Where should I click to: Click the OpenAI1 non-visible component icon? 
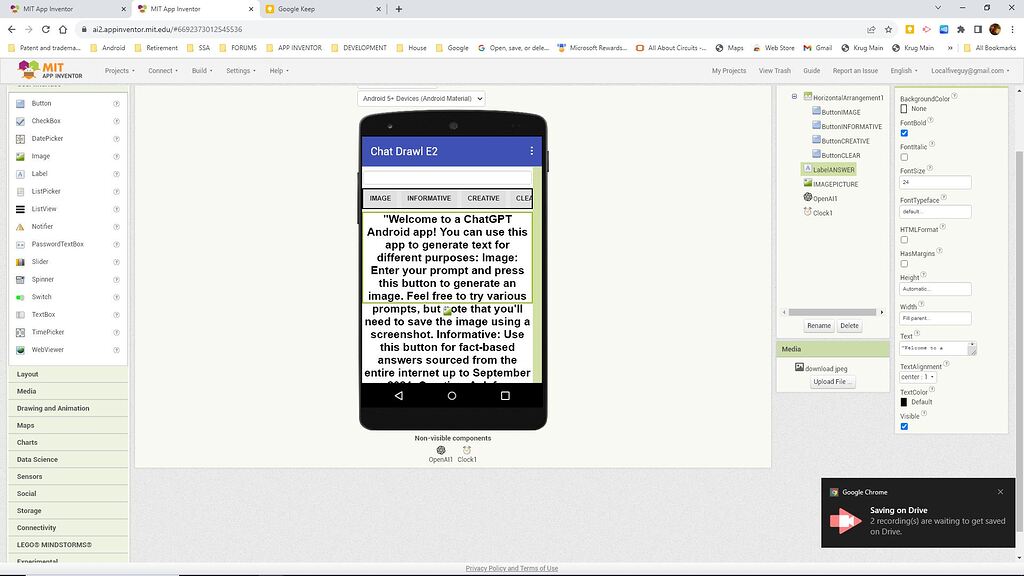point(440,452)
